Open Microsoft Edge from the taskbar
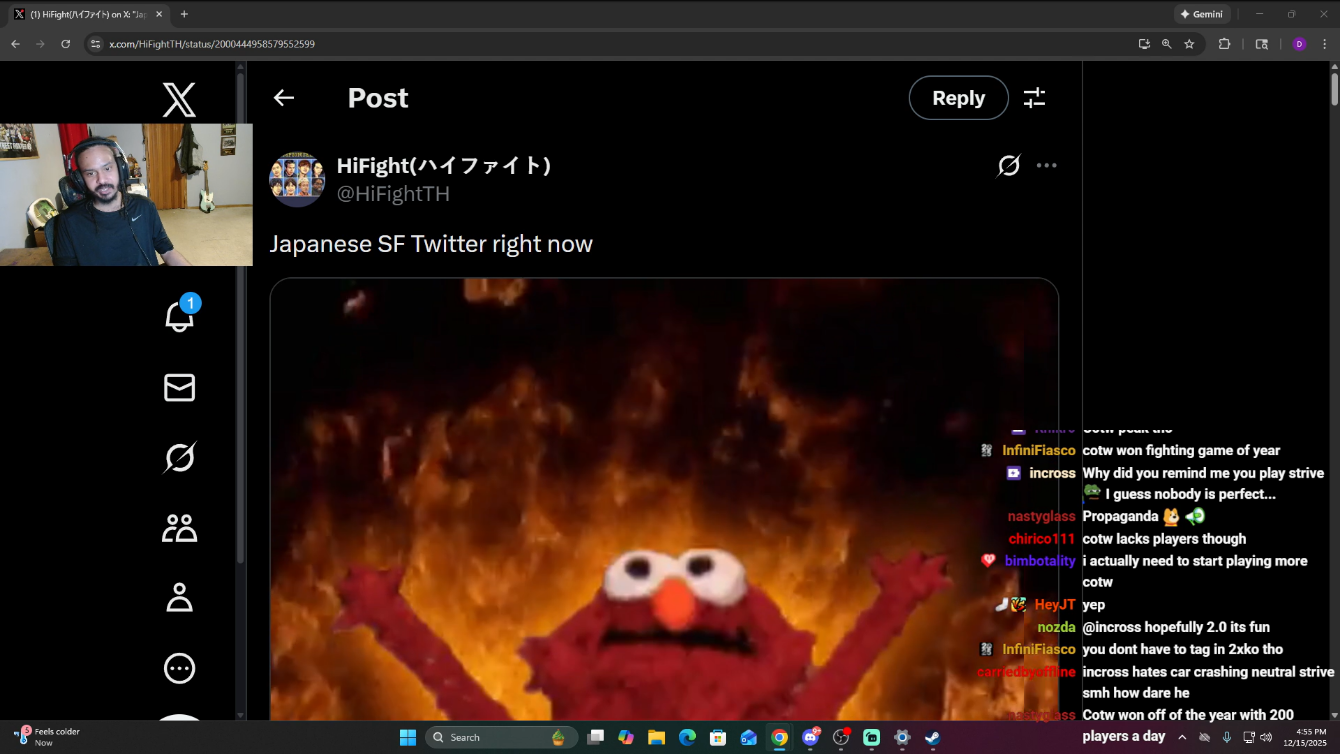 point(687,738)
